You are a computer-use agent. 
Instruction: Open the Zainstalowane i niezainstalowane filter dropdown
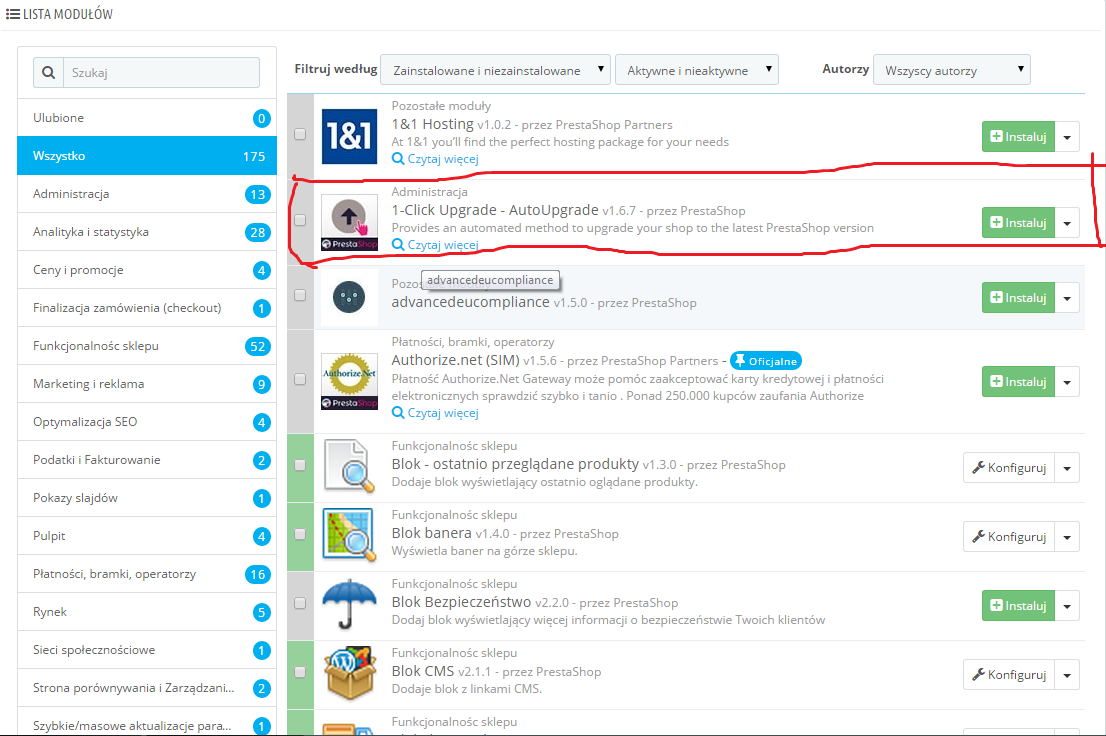click(495, 70)
